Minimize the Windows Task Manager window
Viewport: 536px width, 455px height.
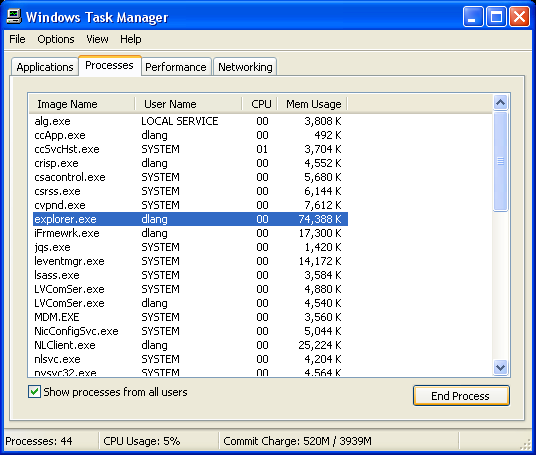pos(473,17)
